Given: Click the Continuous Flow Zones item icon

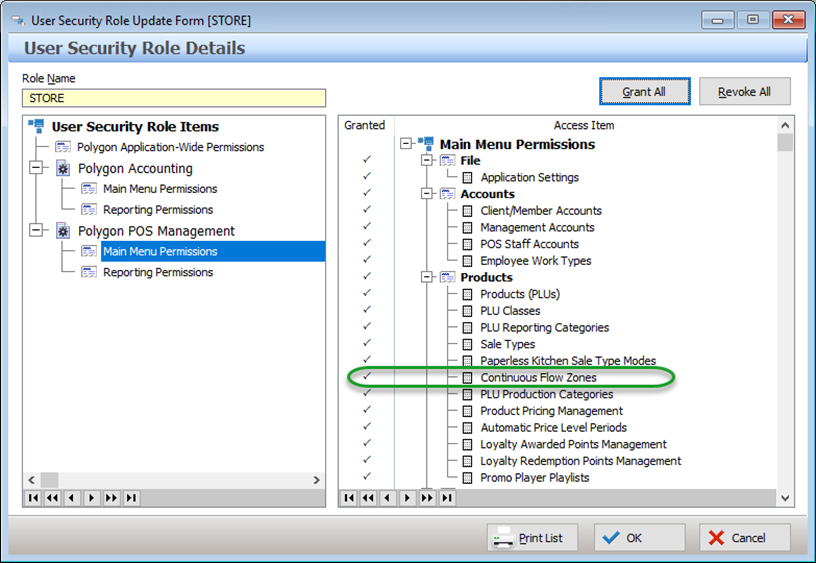Looking at the screenshot, I should (x=467, y=377).
